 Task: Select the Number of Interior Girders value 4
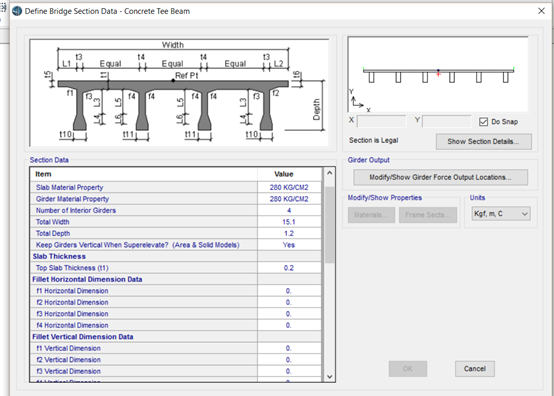tap(289, 211)
